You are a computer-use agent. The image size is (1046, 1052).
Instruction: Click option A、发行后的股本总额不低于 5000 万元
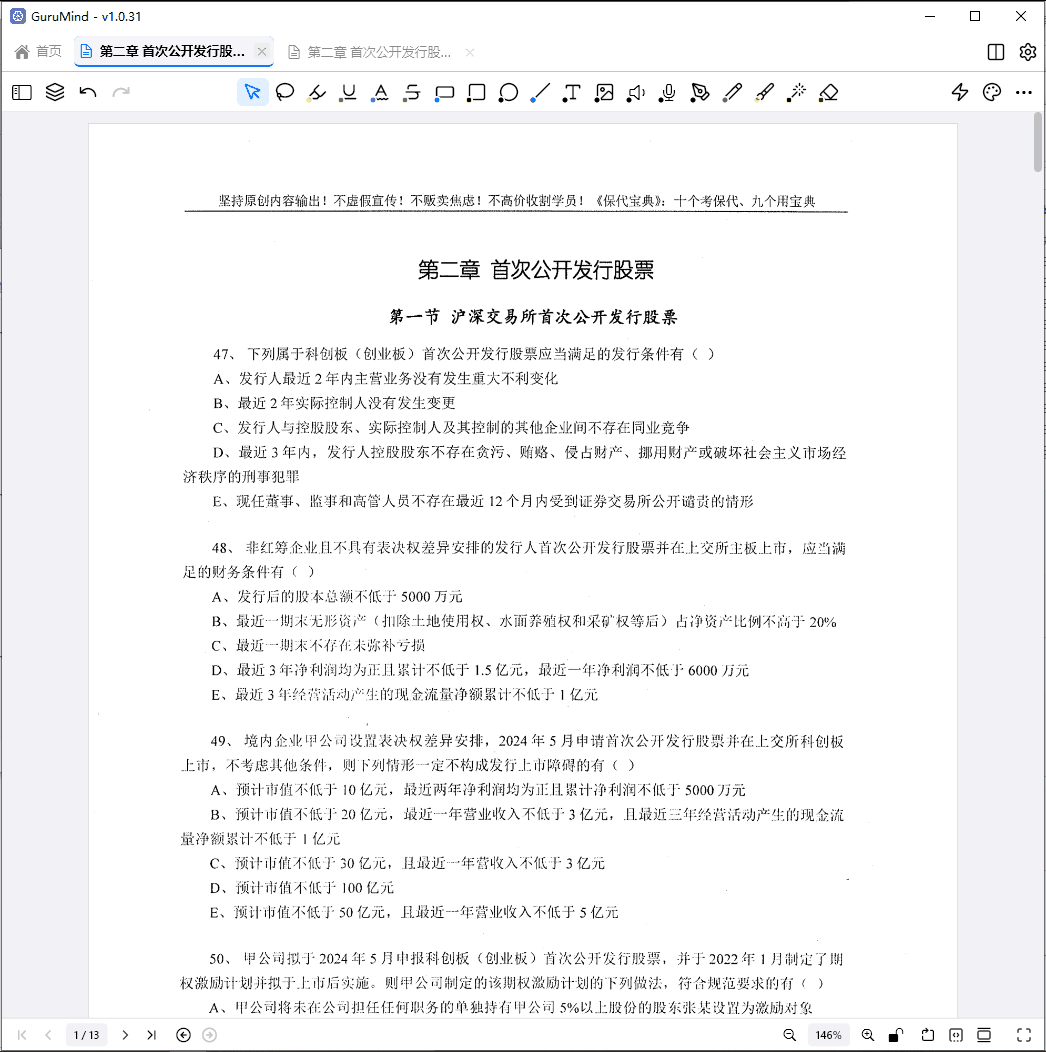point(337,596)
